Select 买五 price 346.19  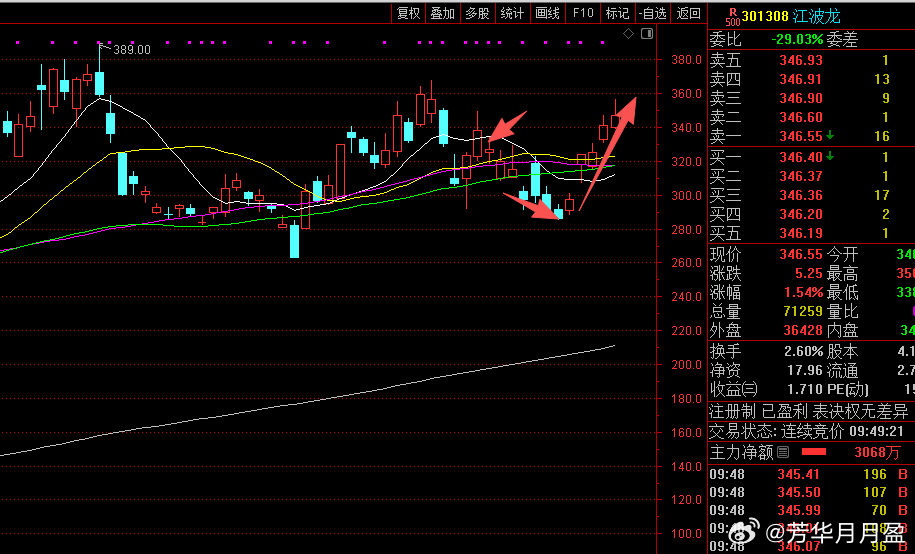[x=801, y=234]
